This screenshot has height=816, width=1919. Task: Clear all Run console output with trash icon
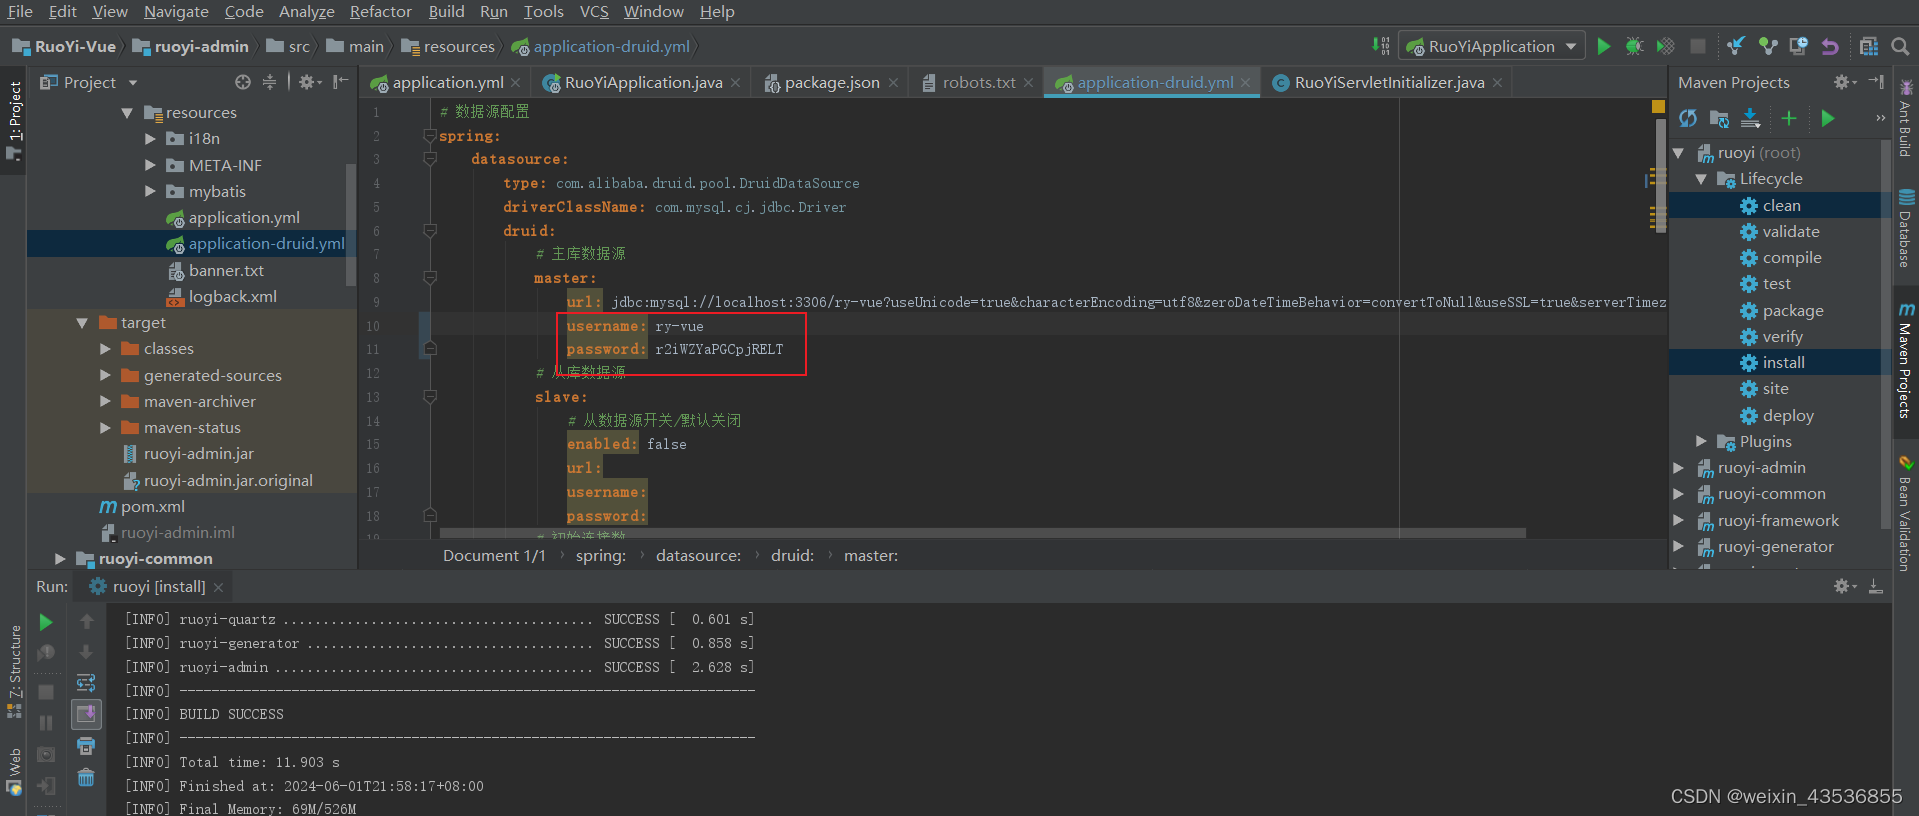pyautogui.click(x=86, y=778)
